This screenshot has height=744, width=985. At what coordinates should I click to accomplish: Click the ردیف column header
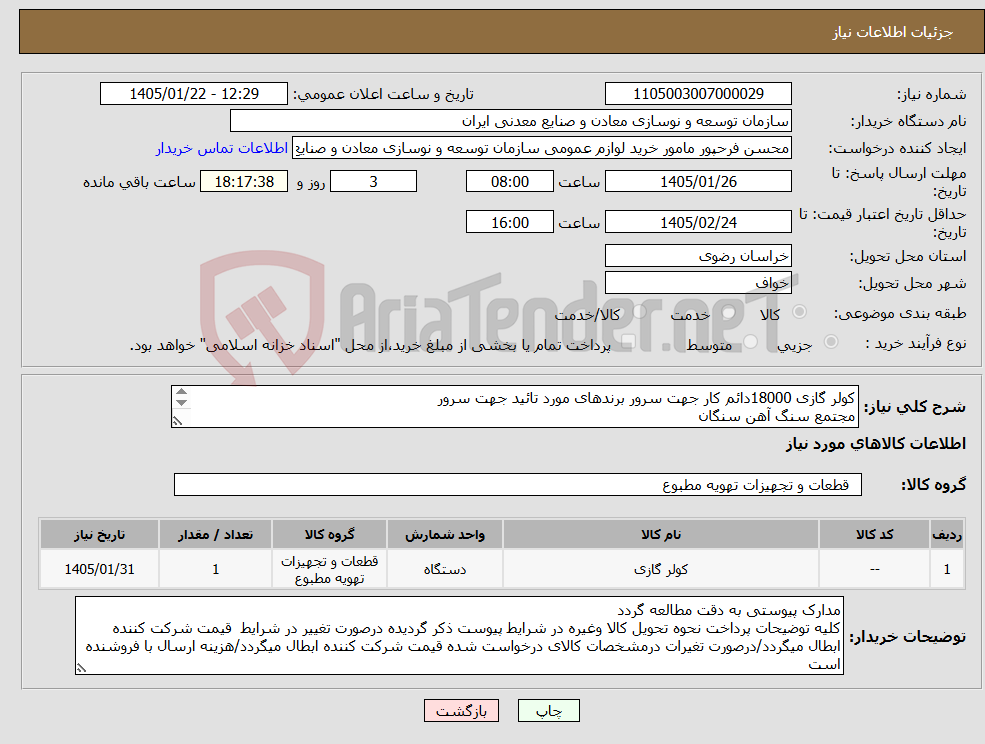pyautogui.click(x=947, y=534)
